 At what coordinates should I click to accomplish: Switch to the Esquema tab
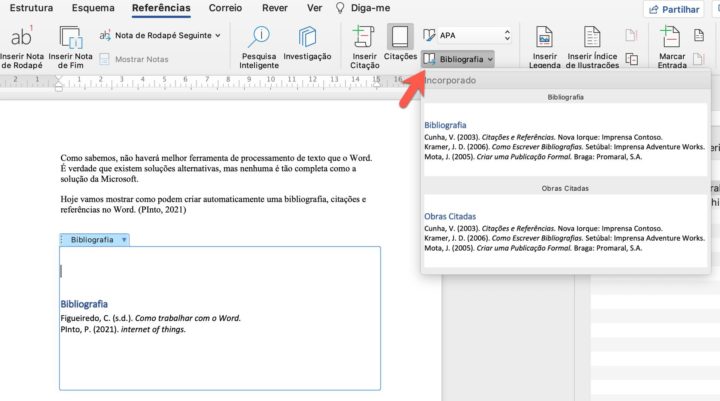(x=93, y=8)
